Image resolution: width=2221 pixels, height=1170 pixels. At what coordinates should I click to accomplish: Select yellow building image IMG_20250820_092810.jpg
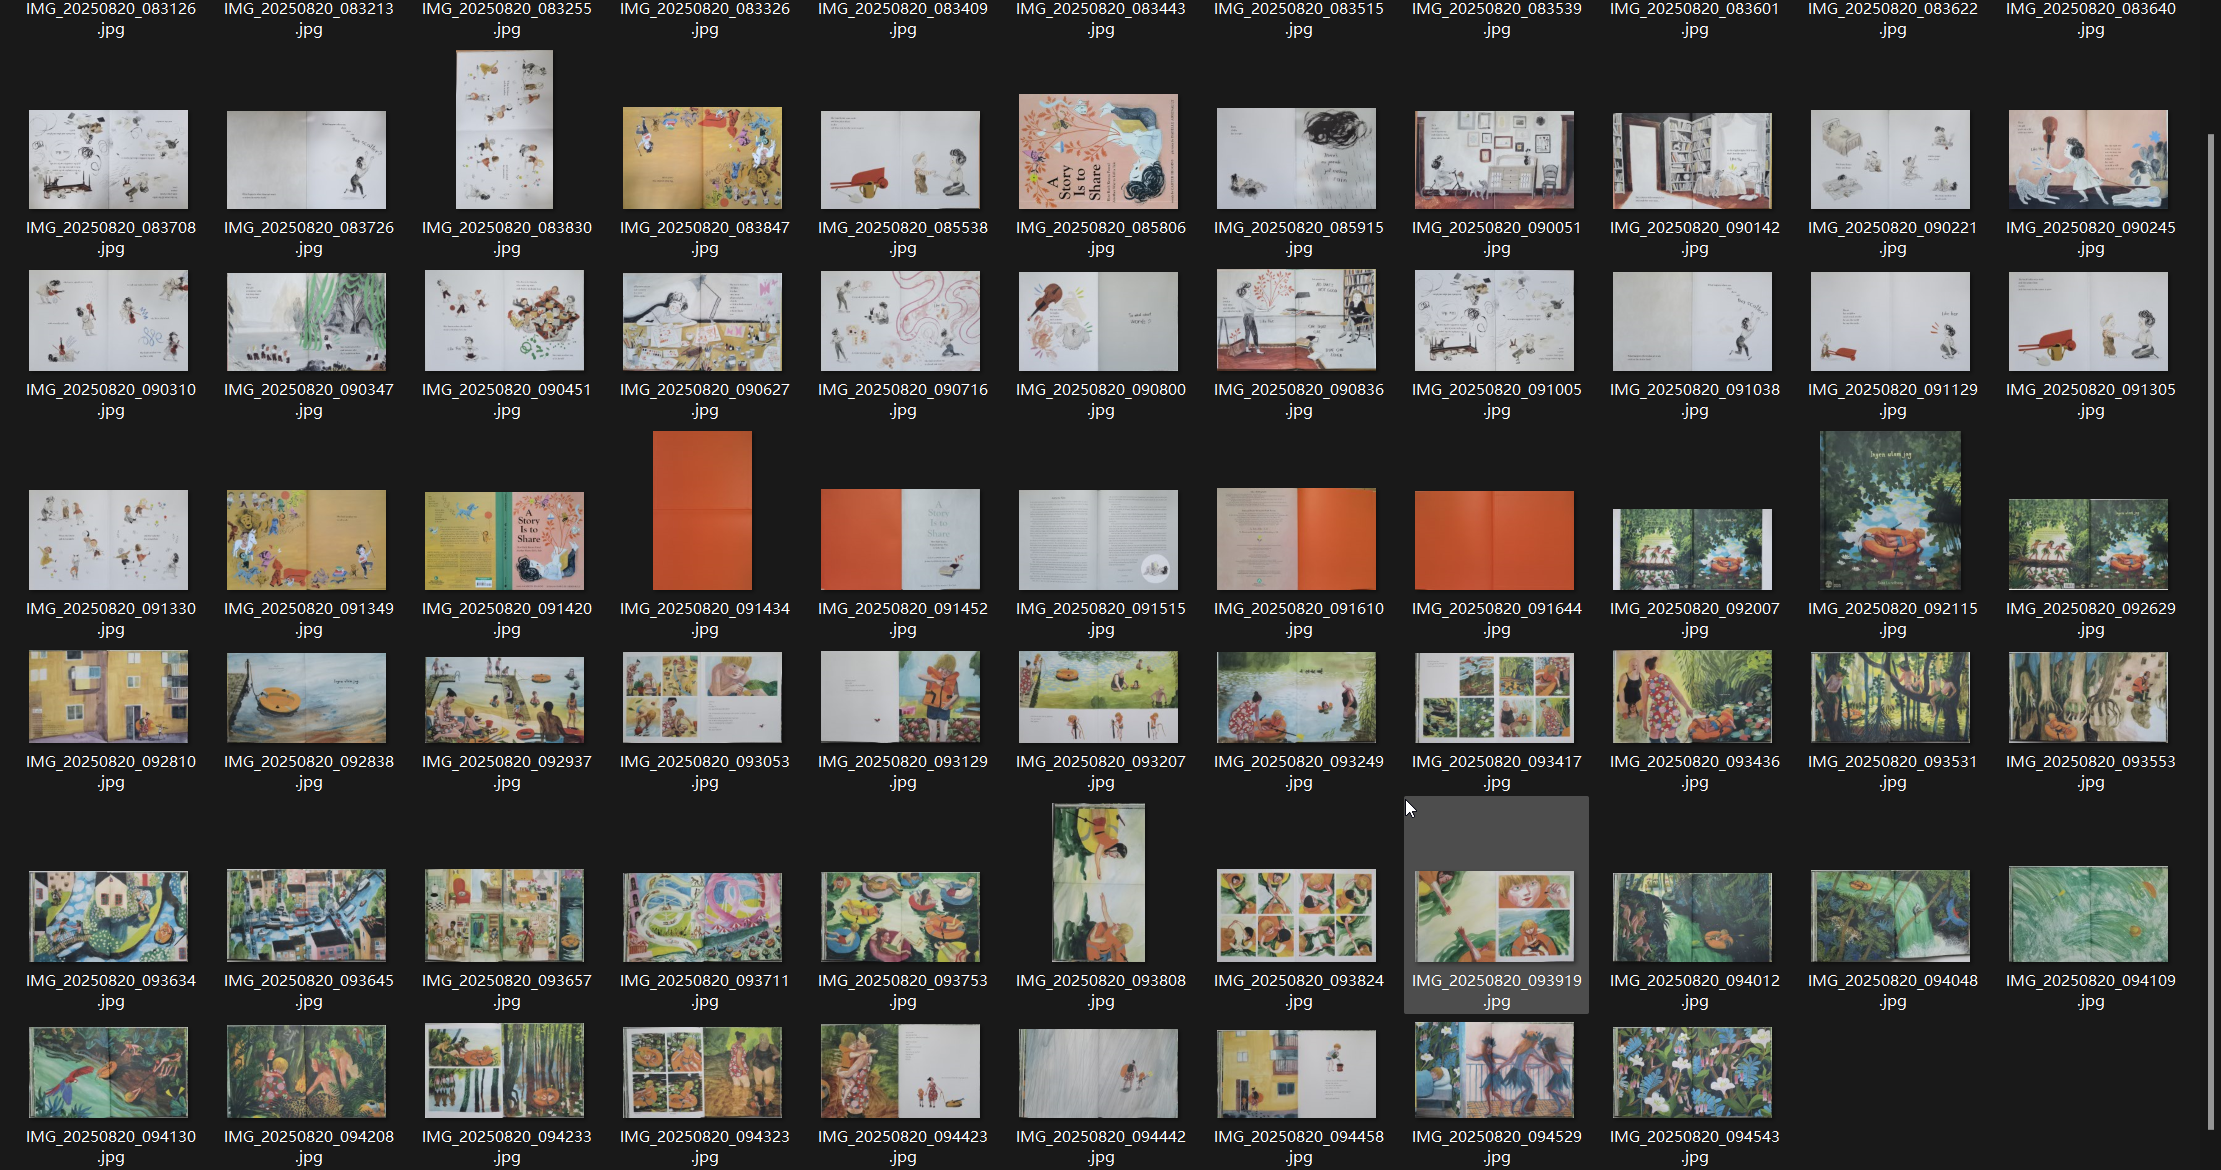coord(108,697)
